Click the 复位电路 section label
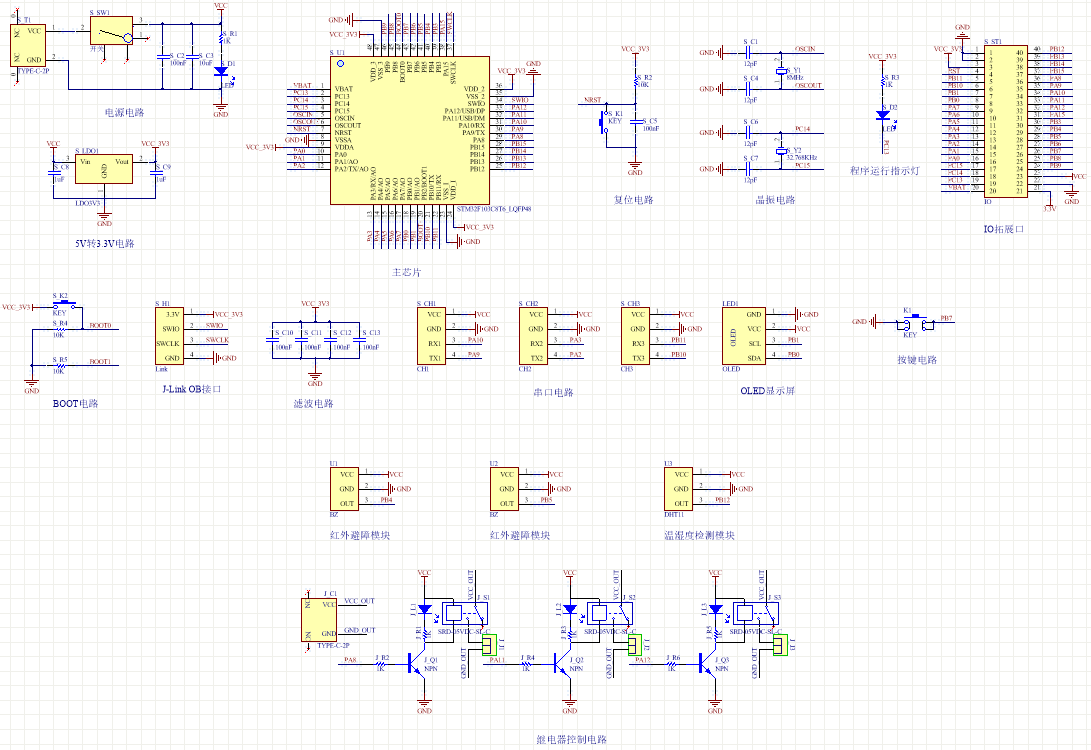Image resolution: width=1091 pixels, height=750 pixels. (633, 200)
